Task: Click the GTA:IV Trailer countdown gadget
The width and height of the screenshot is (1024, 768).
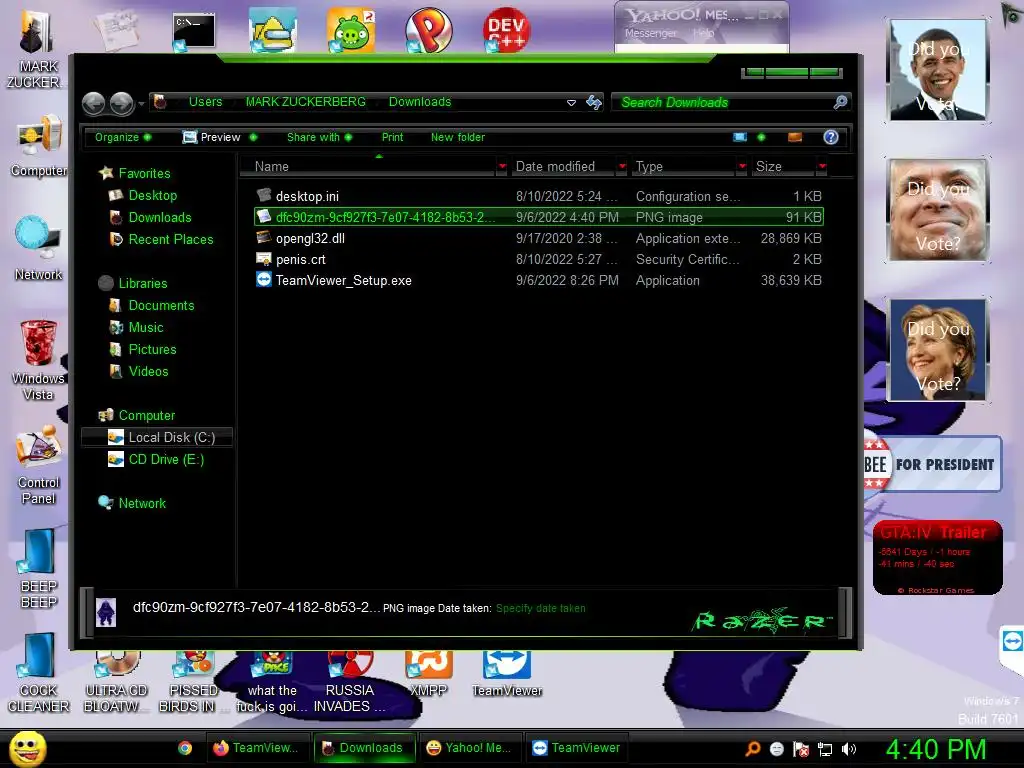Action: click(x=937, y=558)
